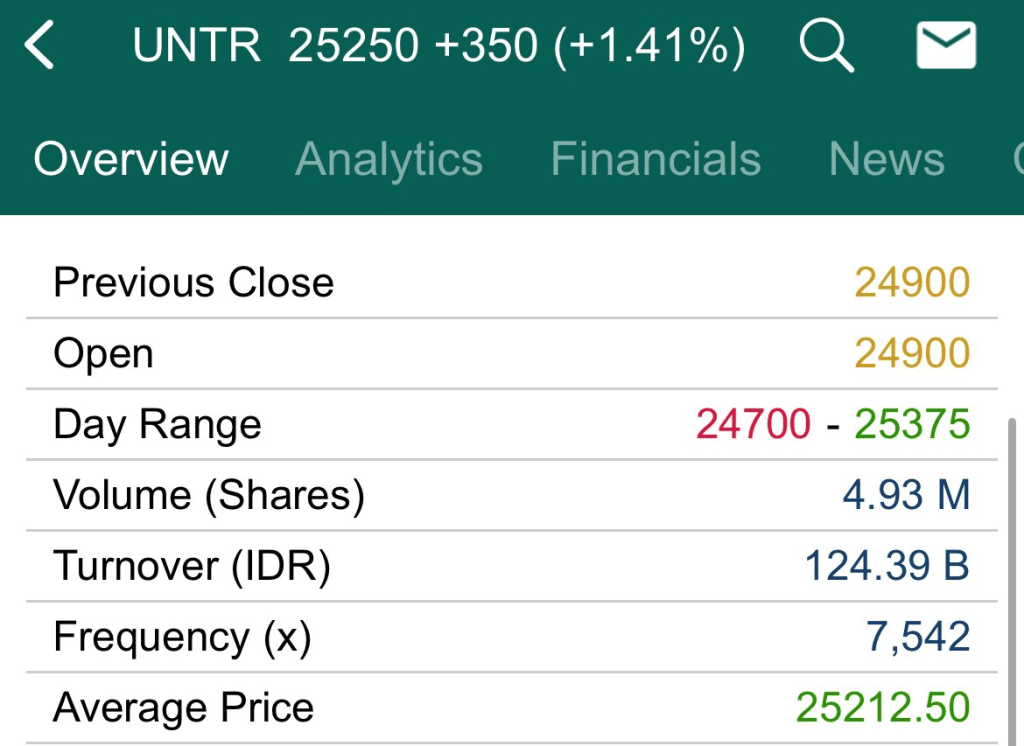Screen dimensions: 1024x746
Task: Click the Previous Close label
Action: 193,283
